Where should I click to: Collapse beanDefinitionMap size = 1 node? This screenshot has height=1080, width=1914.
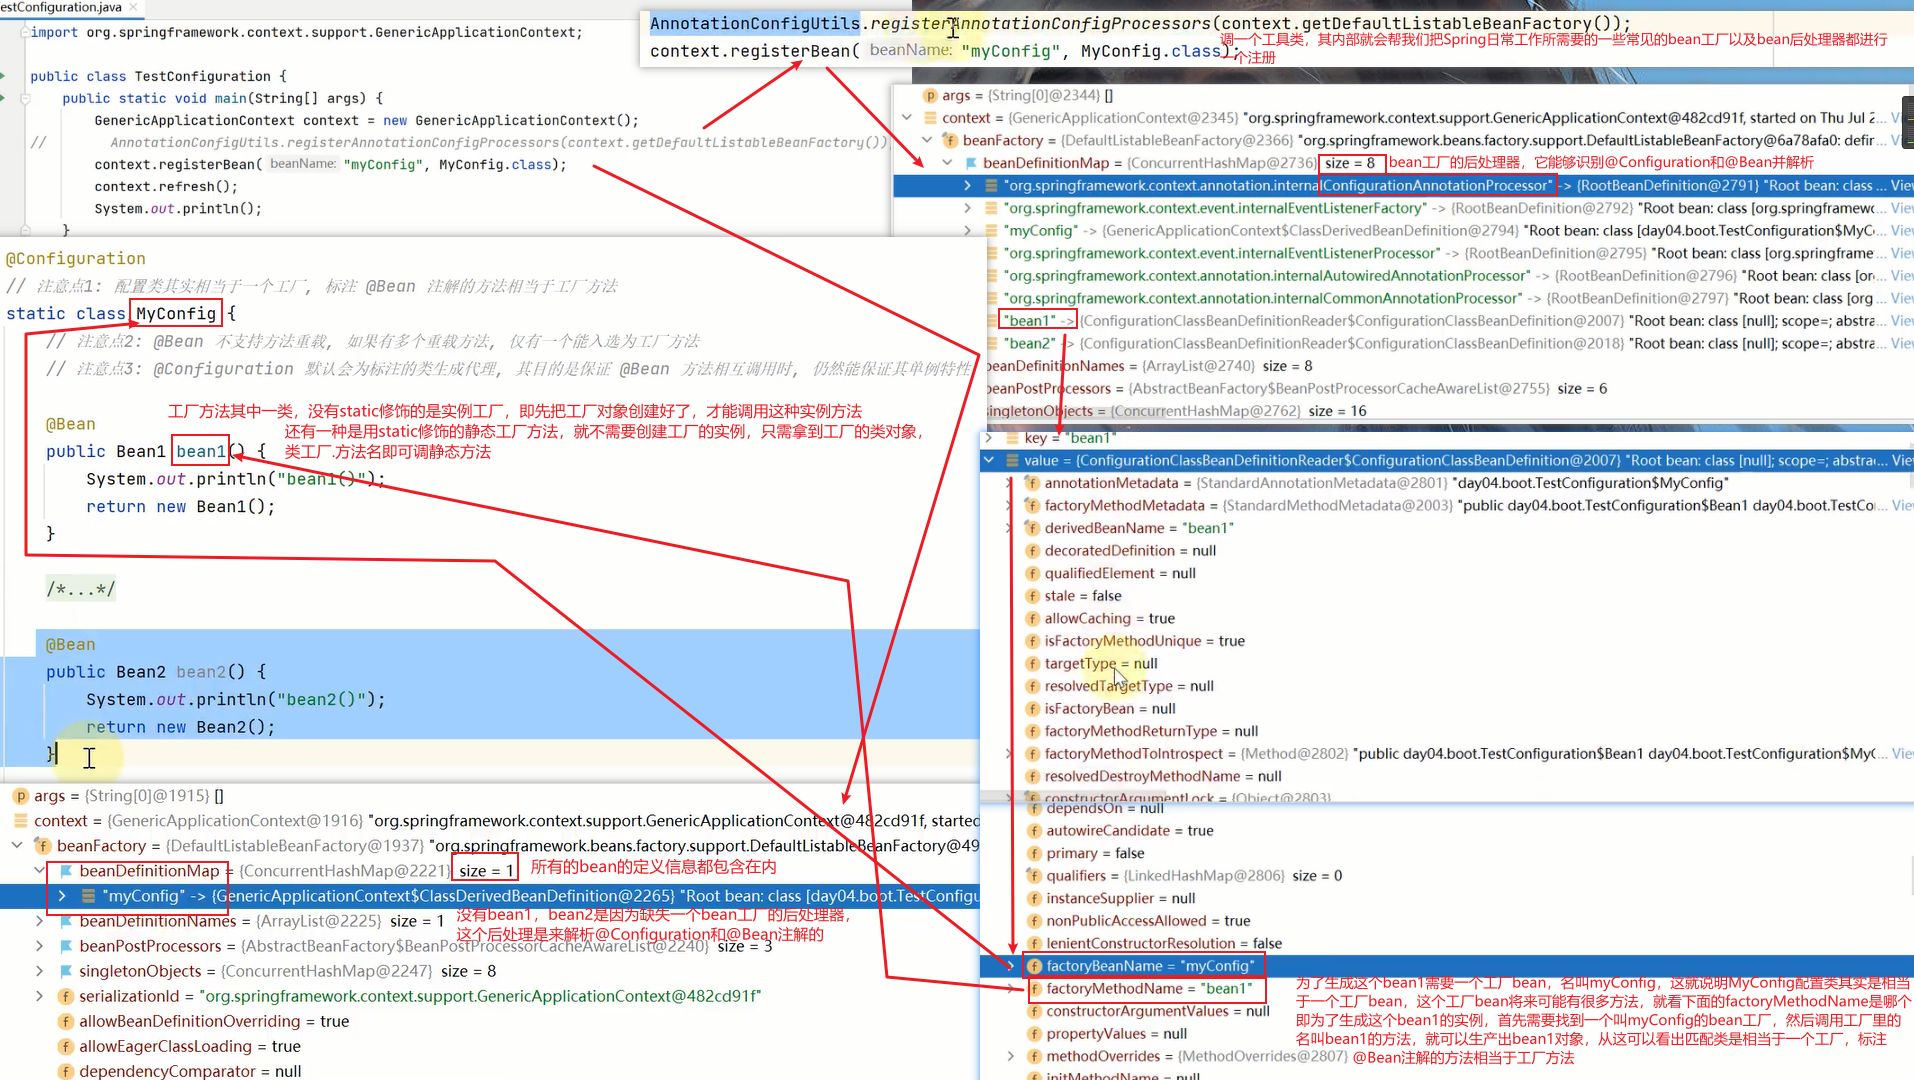pyautogui.click(x=39, y=871)
